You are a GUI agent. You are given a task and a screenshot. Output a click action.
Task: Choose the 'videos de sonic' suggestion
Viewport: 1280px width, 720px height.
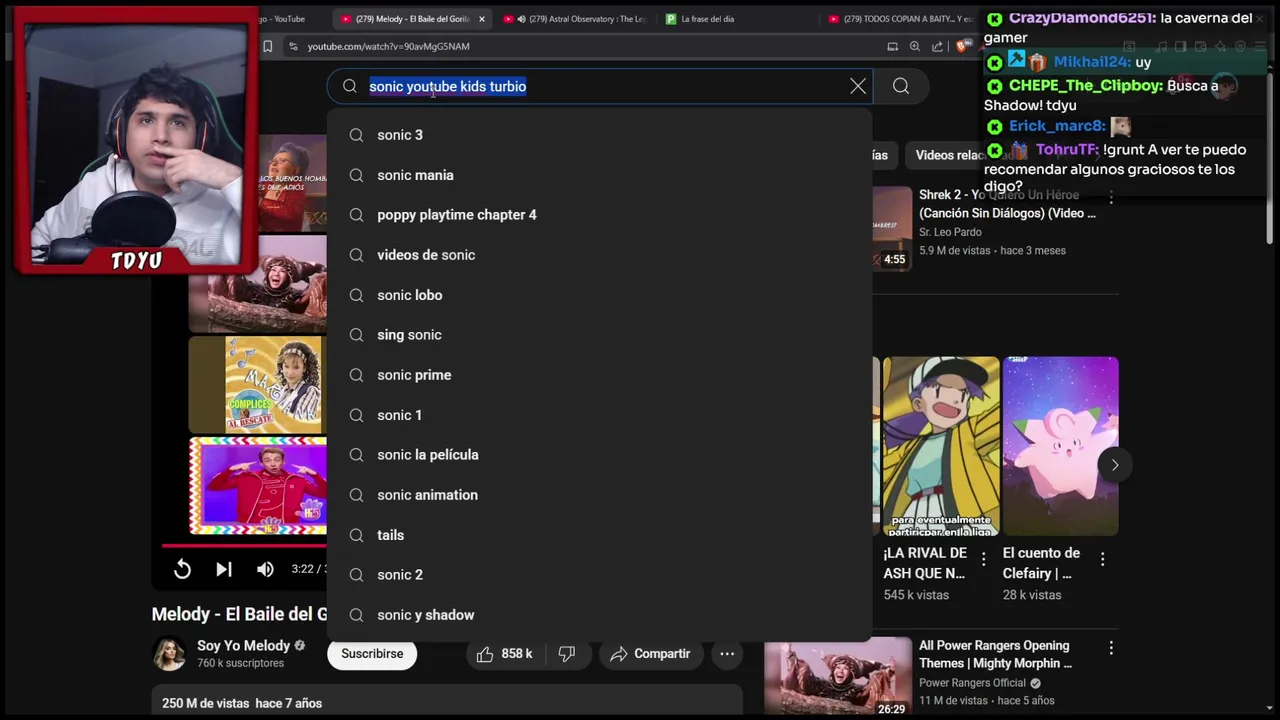[599, 255]
